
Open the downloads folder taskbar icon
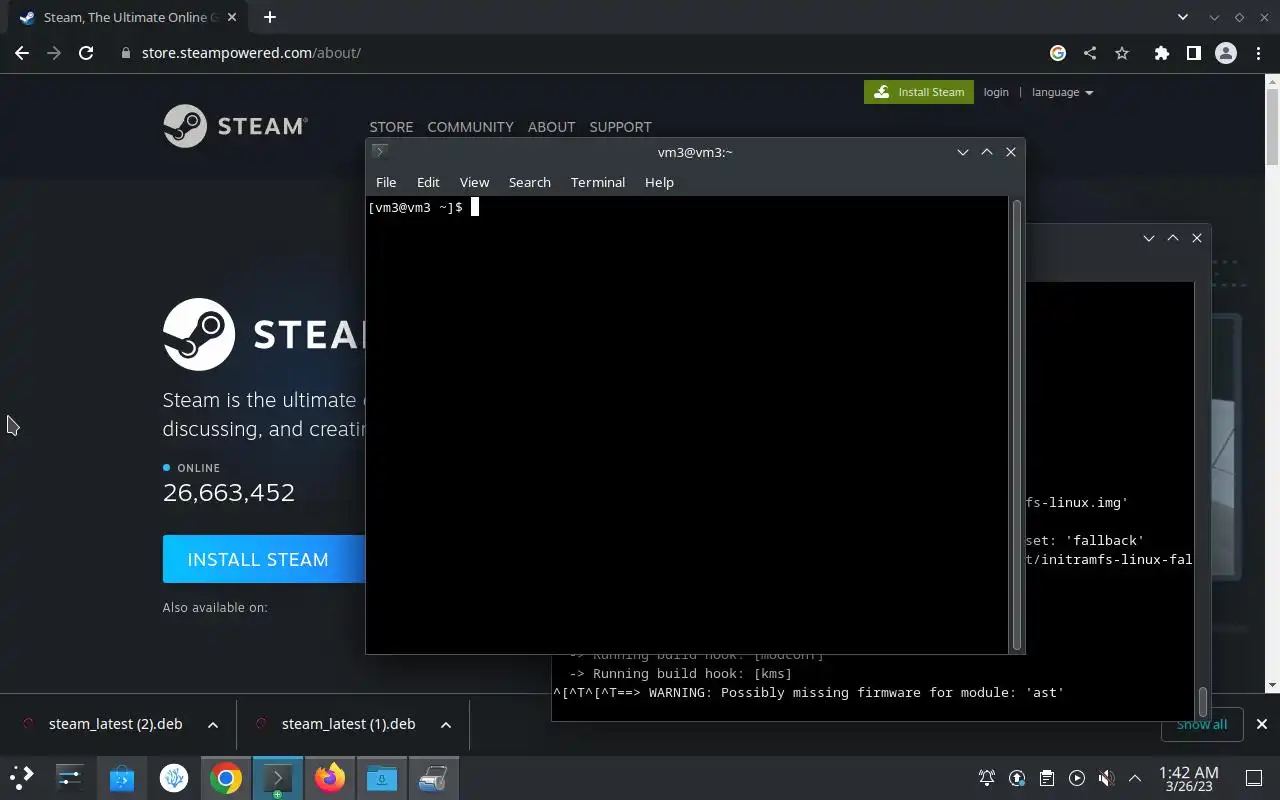pos(382,777)
